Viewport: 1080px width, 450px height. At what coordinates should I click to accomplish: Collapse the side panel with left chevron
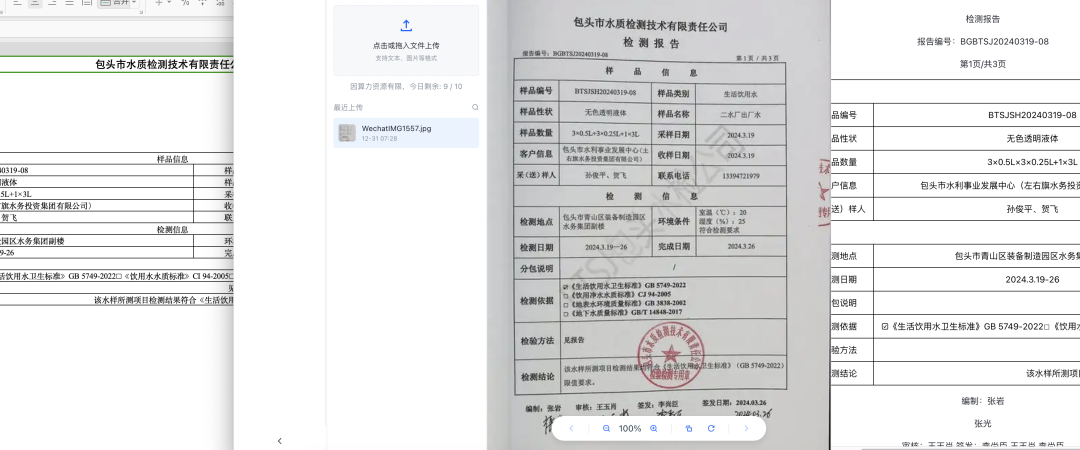point(280,441)
